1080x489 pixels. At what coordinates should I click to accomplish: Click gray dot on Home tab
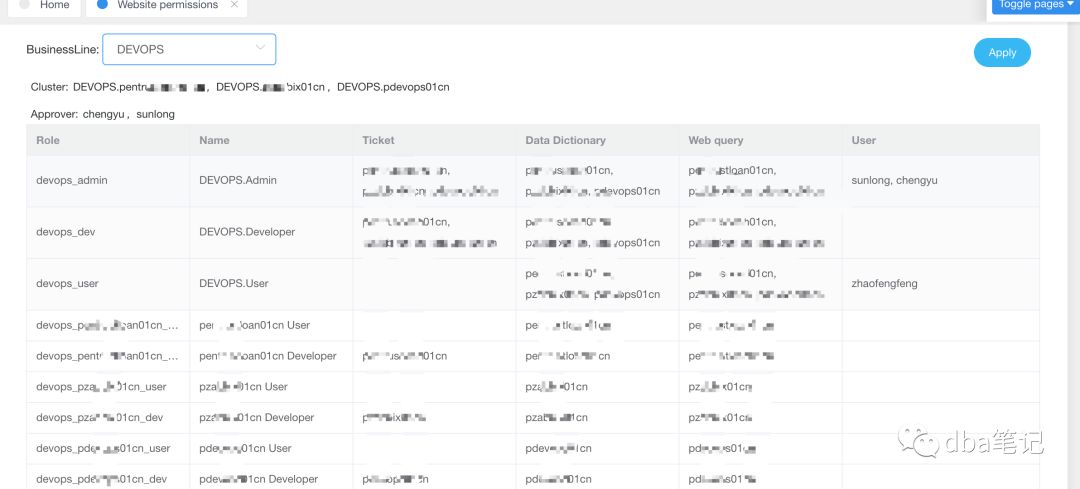click(x=25, y=5)
